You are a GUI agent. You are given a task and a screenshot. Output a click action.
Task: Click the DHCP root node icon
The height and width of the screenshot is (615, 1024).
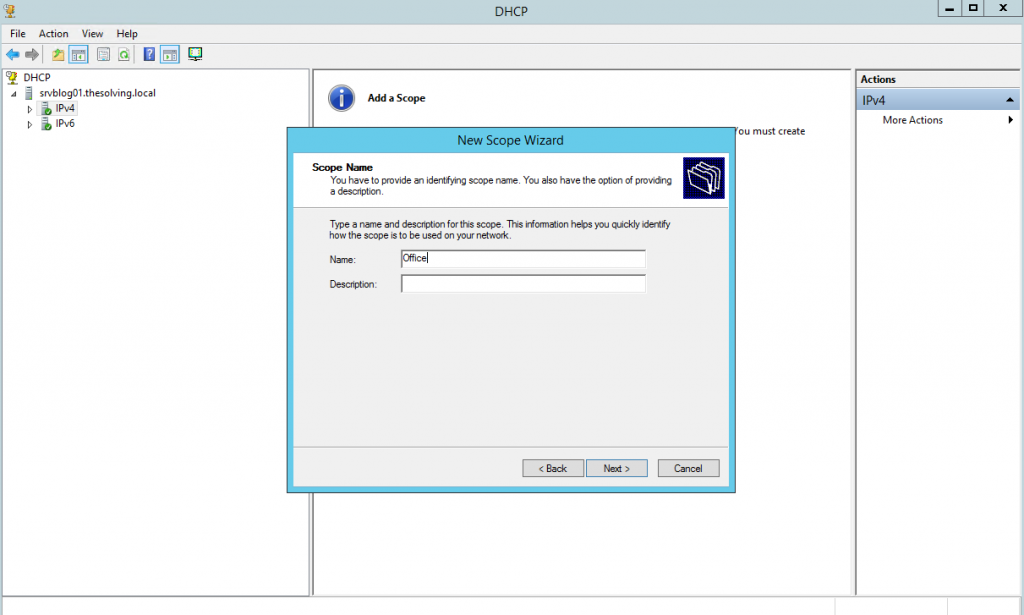point(12,77)
